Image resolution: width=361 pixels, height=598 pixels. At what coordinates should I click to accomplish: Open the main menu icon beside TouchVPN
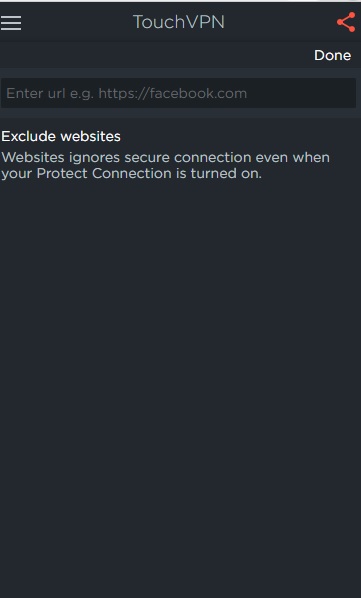[x=11, y=23]
